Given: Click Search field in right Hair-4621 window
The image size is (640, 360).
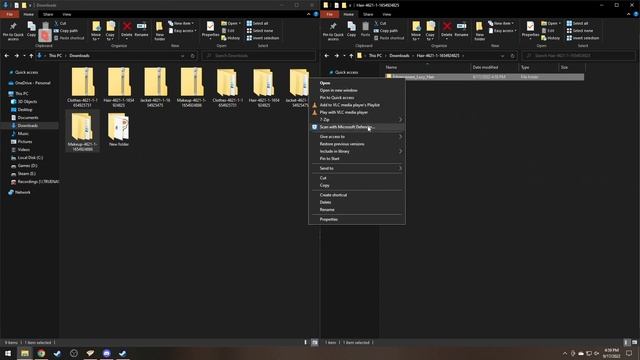Looking at the screenshot, I should pos(579,56).
